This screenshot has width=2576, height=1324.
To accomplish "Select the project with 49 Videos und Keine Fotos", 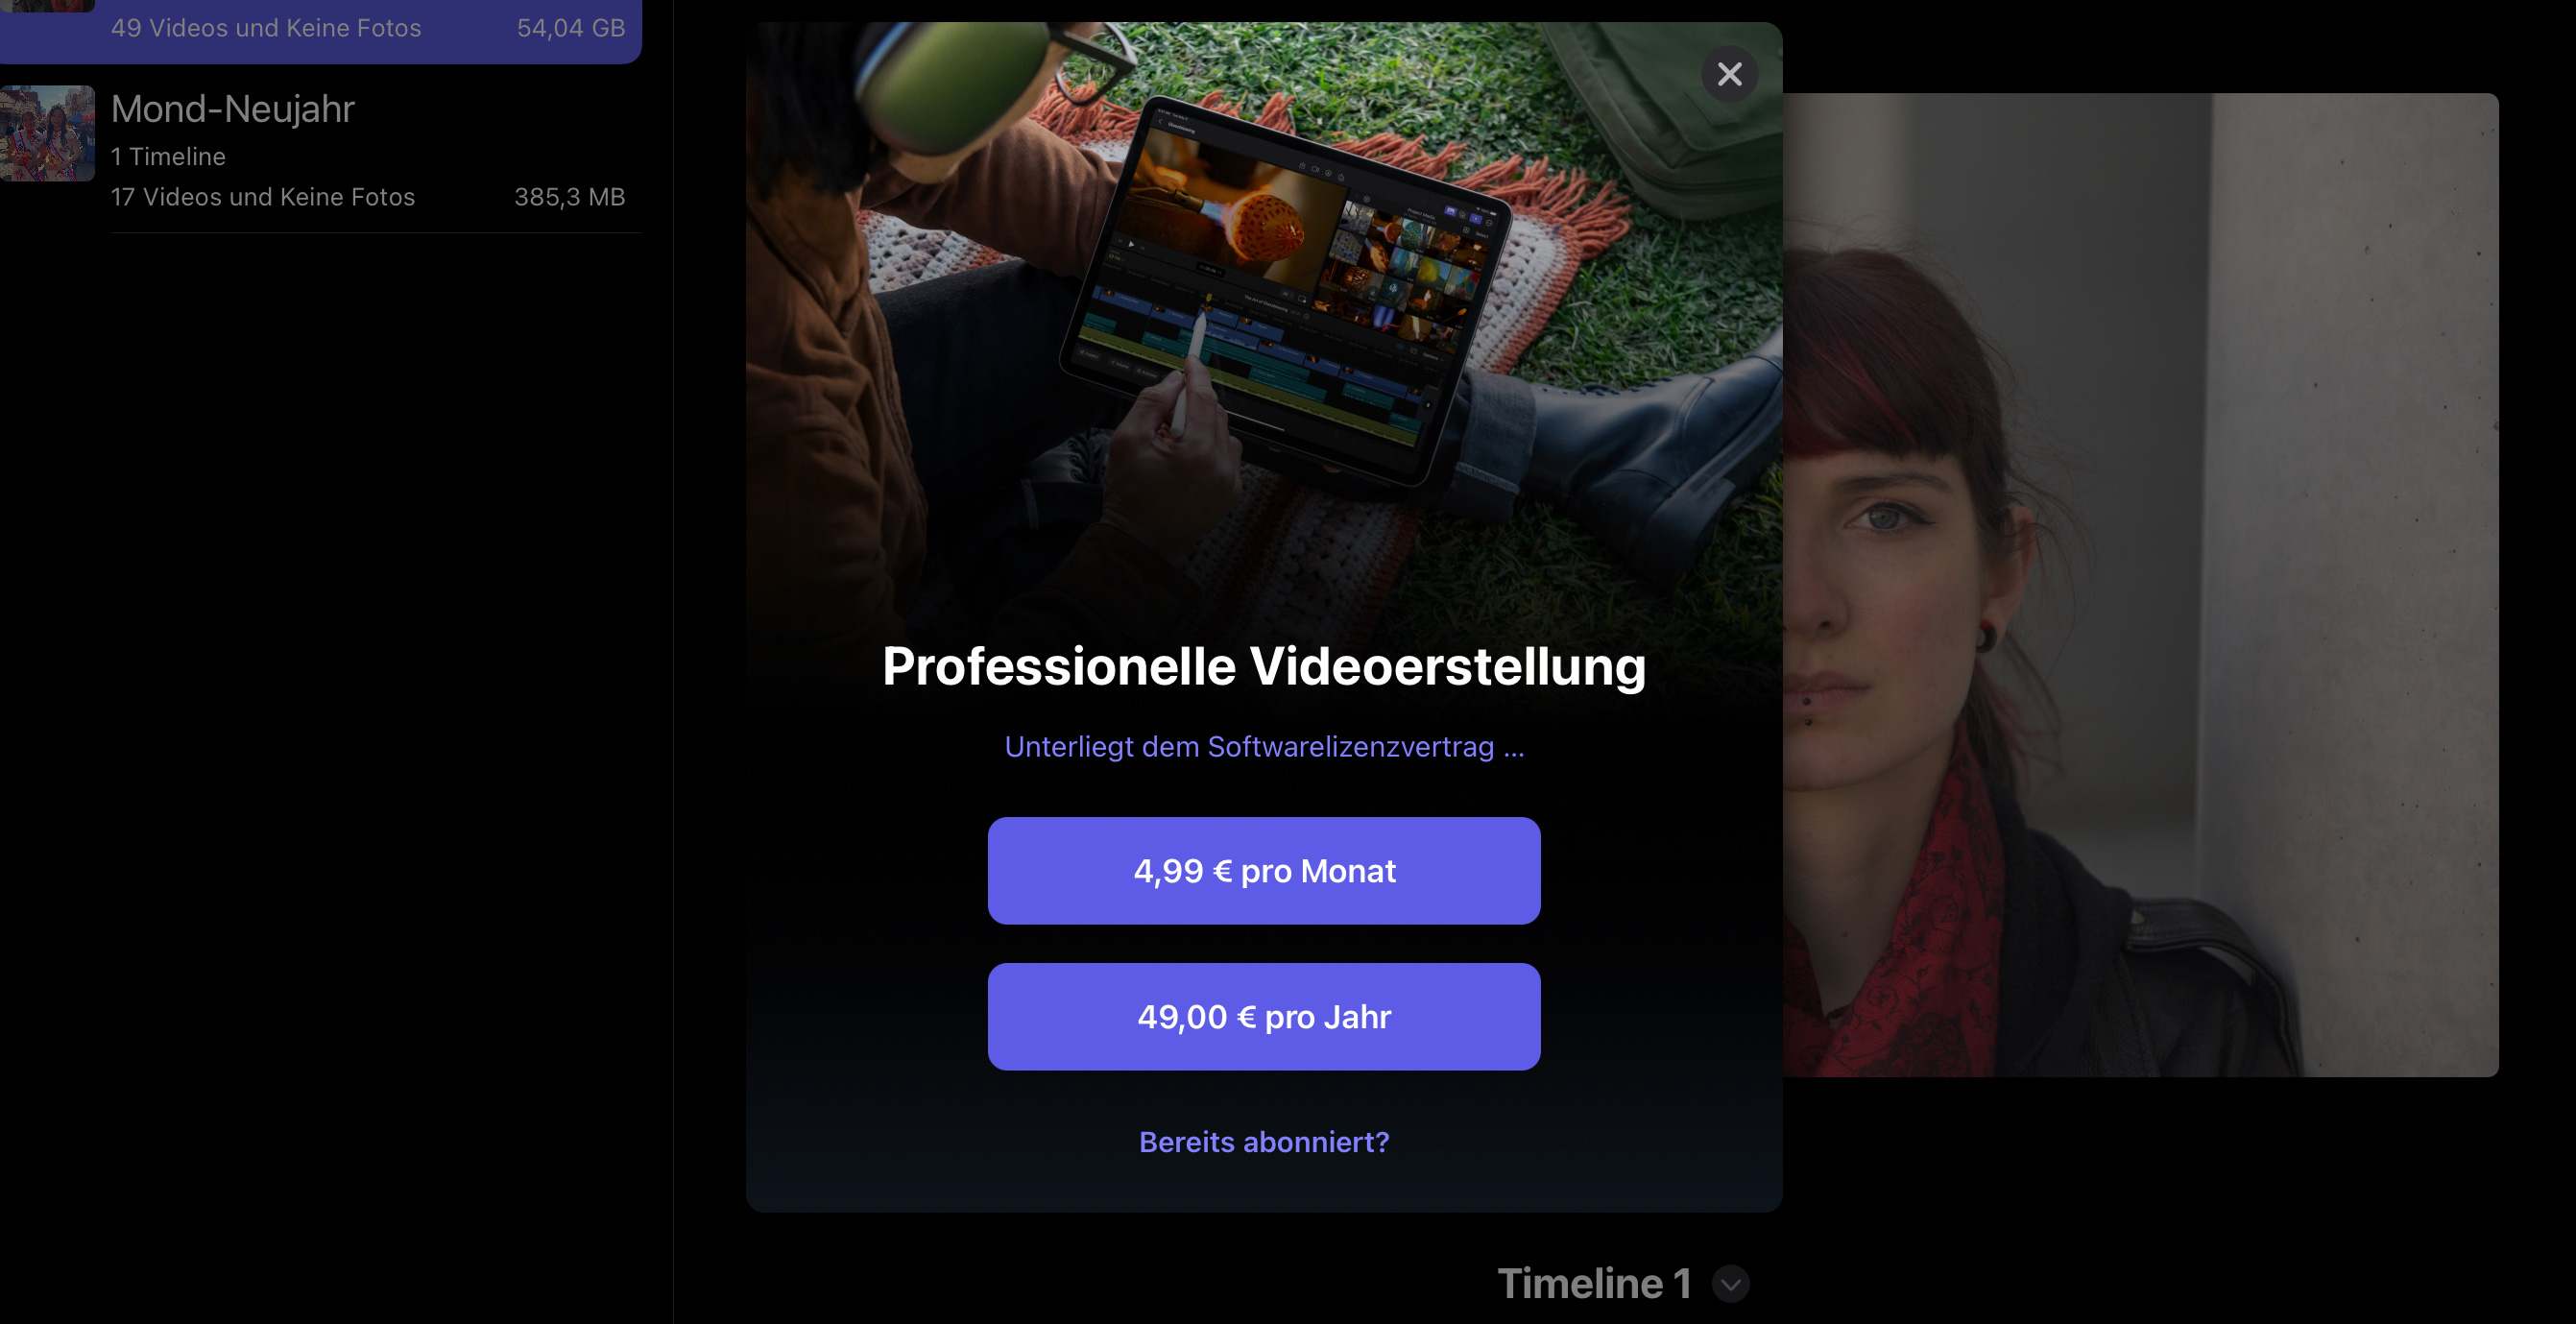I will pyautogui.click(x=320, y=28).
